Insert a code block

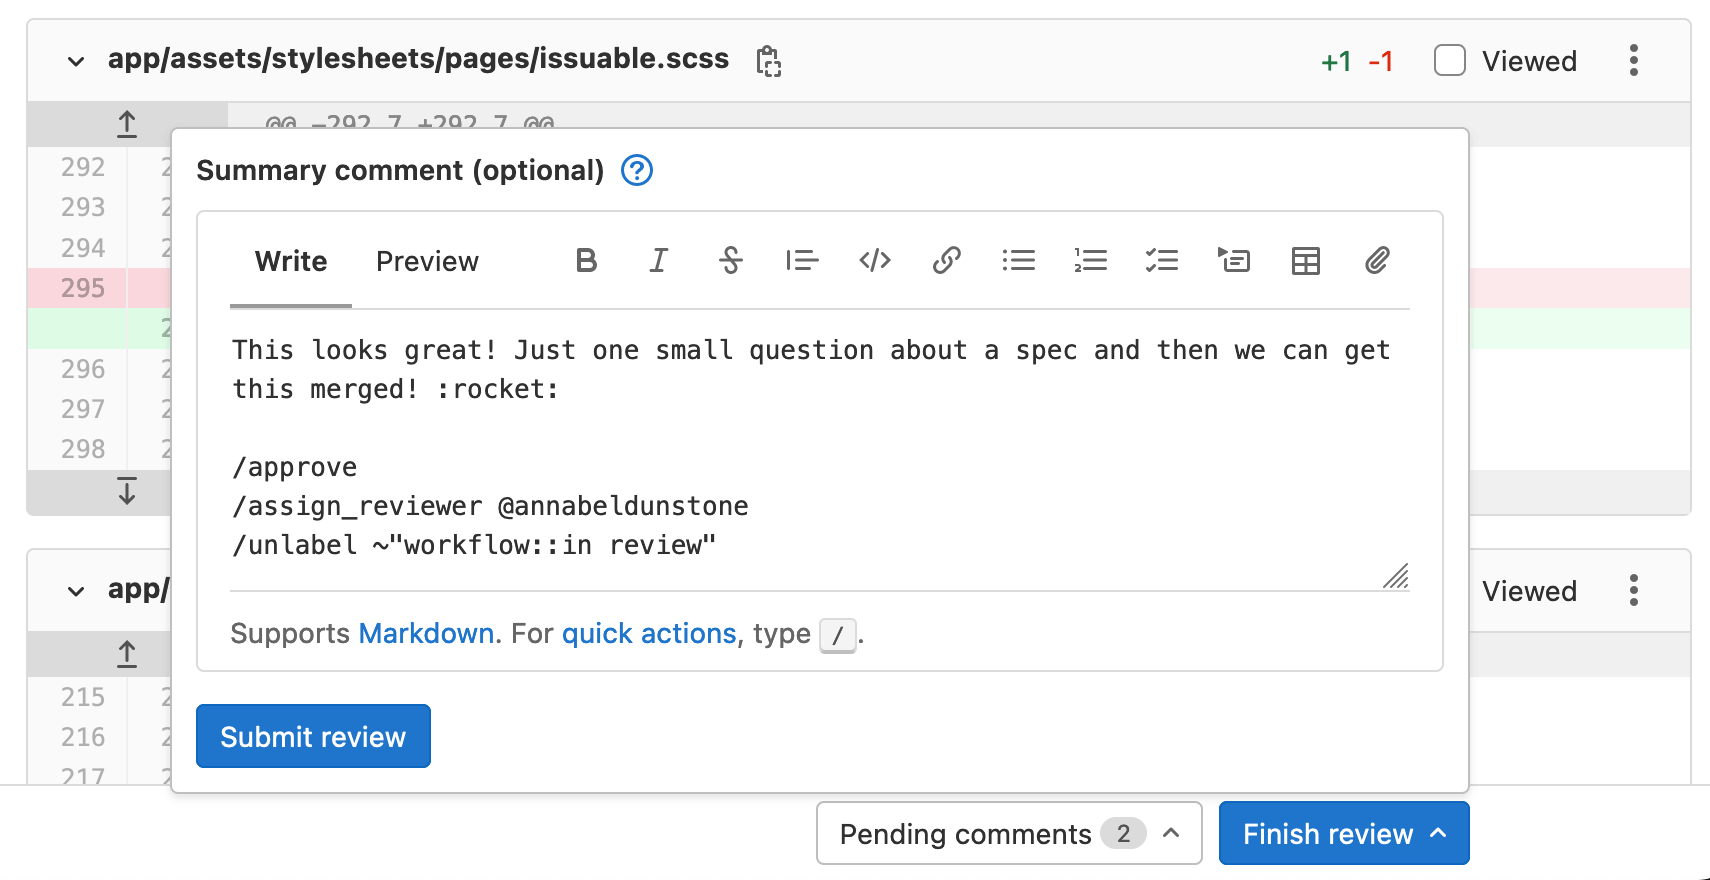pos(875,261)
